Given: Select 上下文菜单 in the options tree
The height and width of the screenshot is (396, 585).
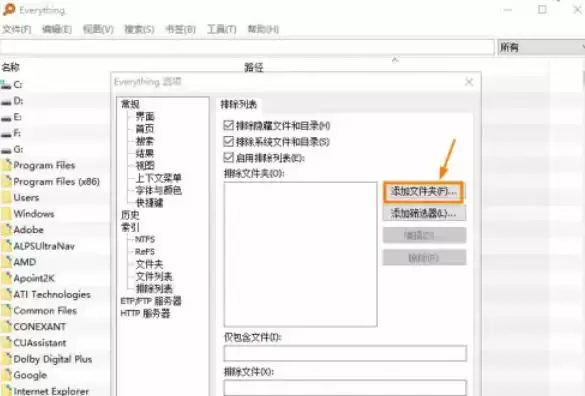Looking at the screenshot, I should click(x=159, y=178).
